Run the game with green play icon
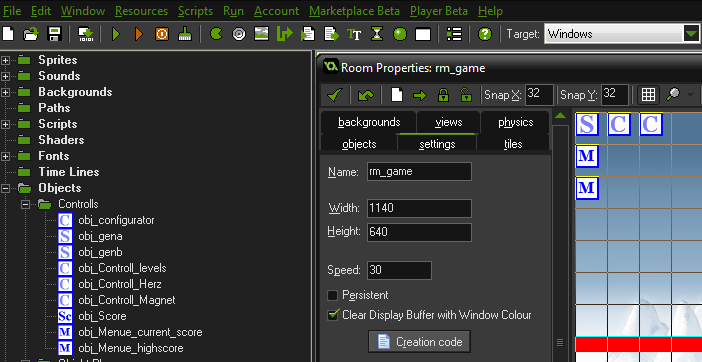 [116, 34]
